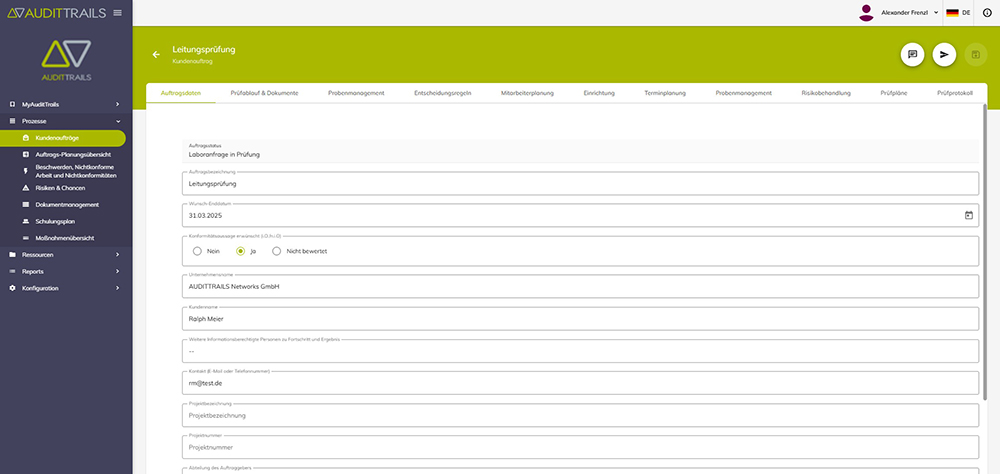The image size is (1000, 474).
Task: Click the back arrow beside Leitungsprüfung
Action: (x=156, y=54)
